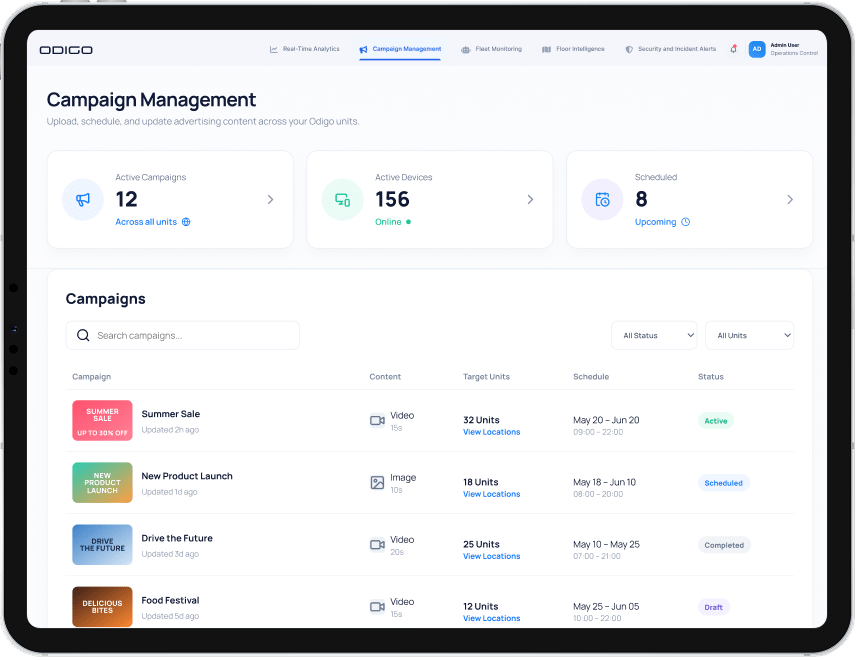Click the Campaigns section heading
Viewport: 858px width, 660px height.
106,299
